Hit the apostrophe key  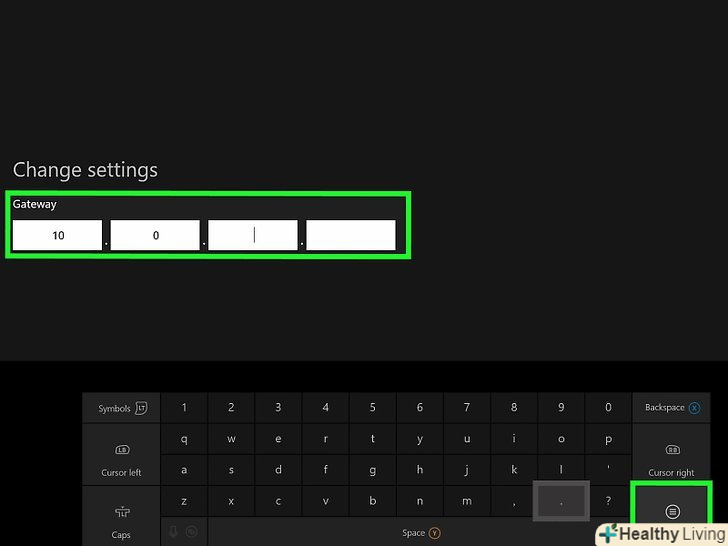(608, 470)
